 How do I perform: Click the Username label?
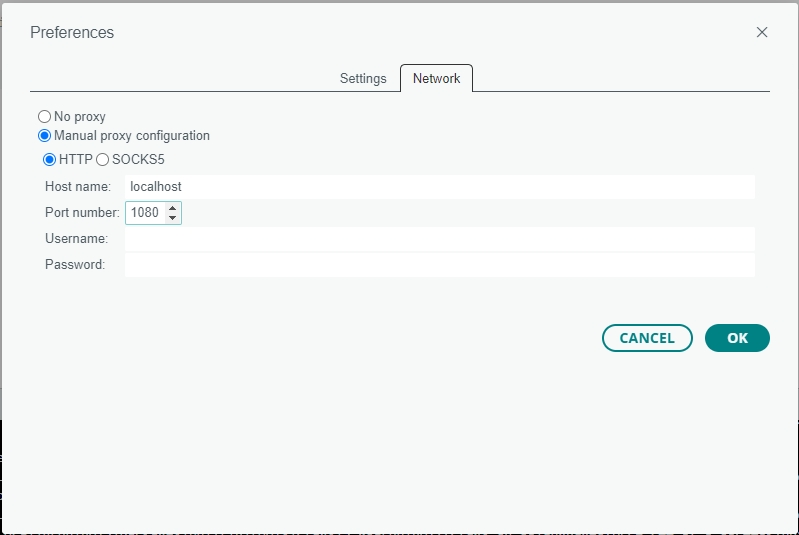tap(76, 238)
